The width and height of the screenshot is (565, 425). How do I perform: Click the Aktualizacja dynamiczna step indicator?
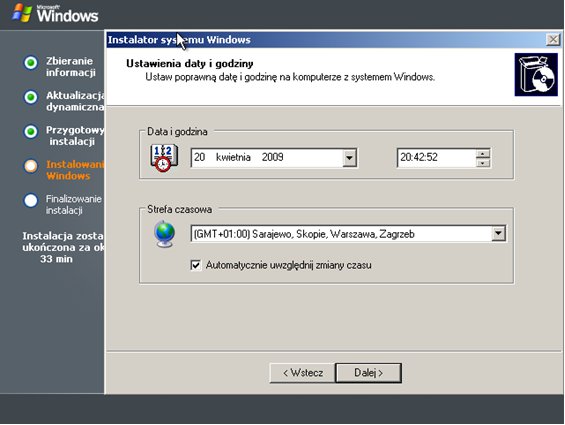coord(31,97)
